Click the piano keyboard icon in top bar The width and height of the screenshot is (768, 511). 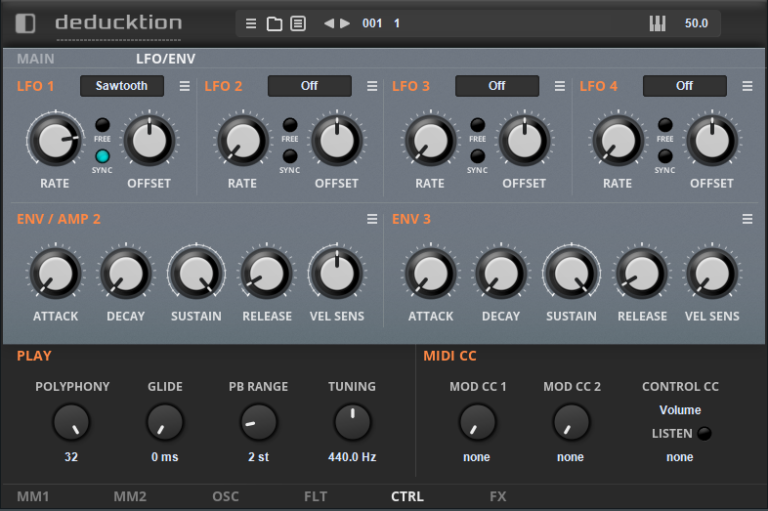(657, 24)
